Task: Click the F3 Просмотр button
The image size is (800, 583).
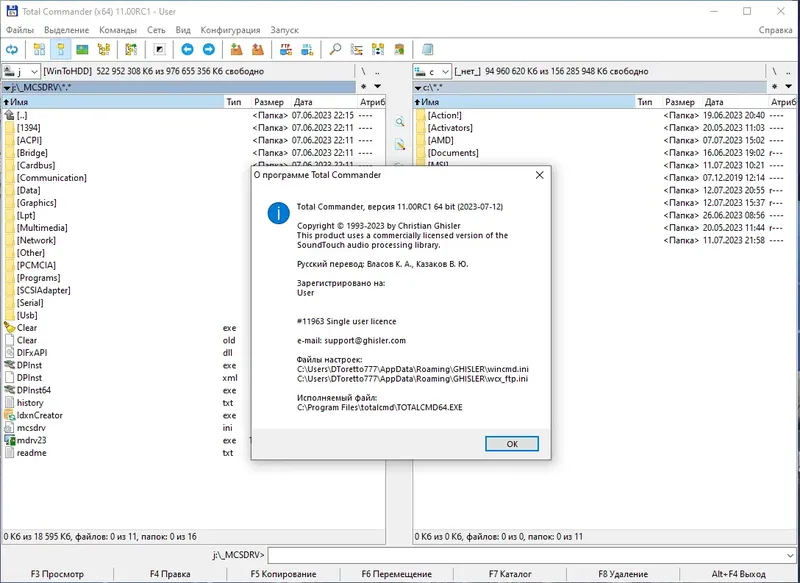Action: 57,574
